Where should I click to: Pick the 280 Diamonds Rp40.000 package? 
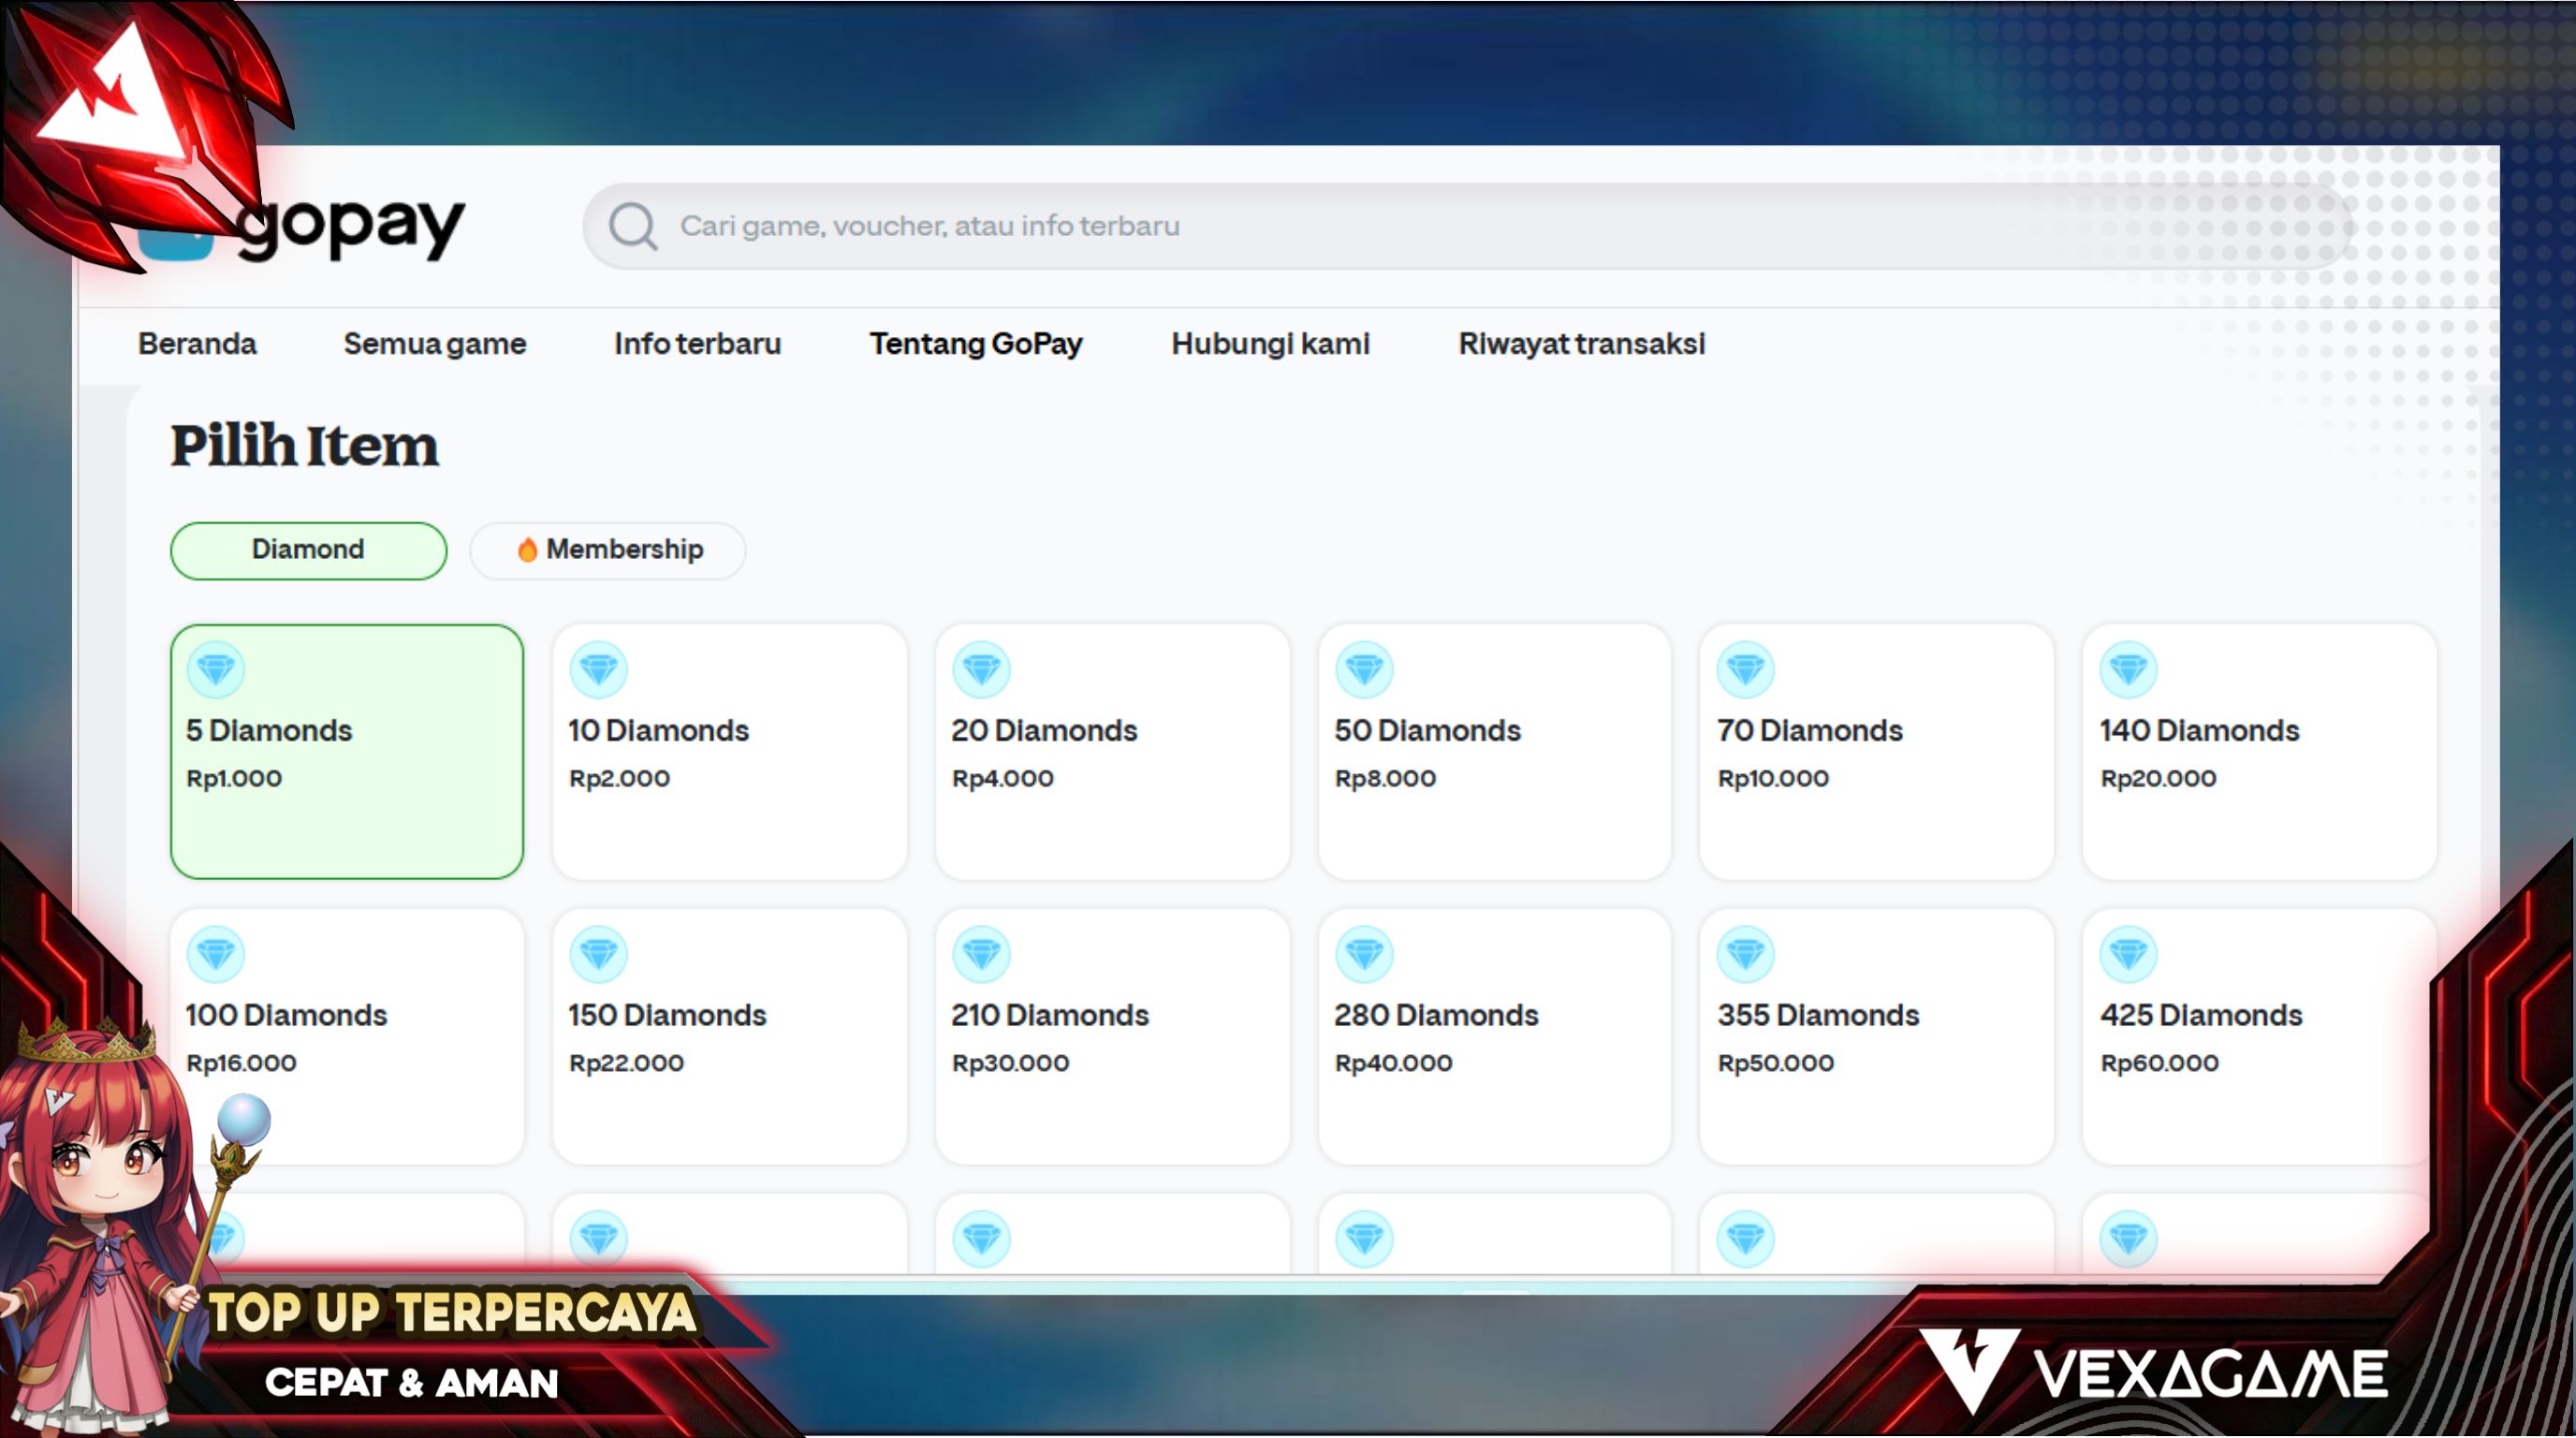[1494, 1036]
